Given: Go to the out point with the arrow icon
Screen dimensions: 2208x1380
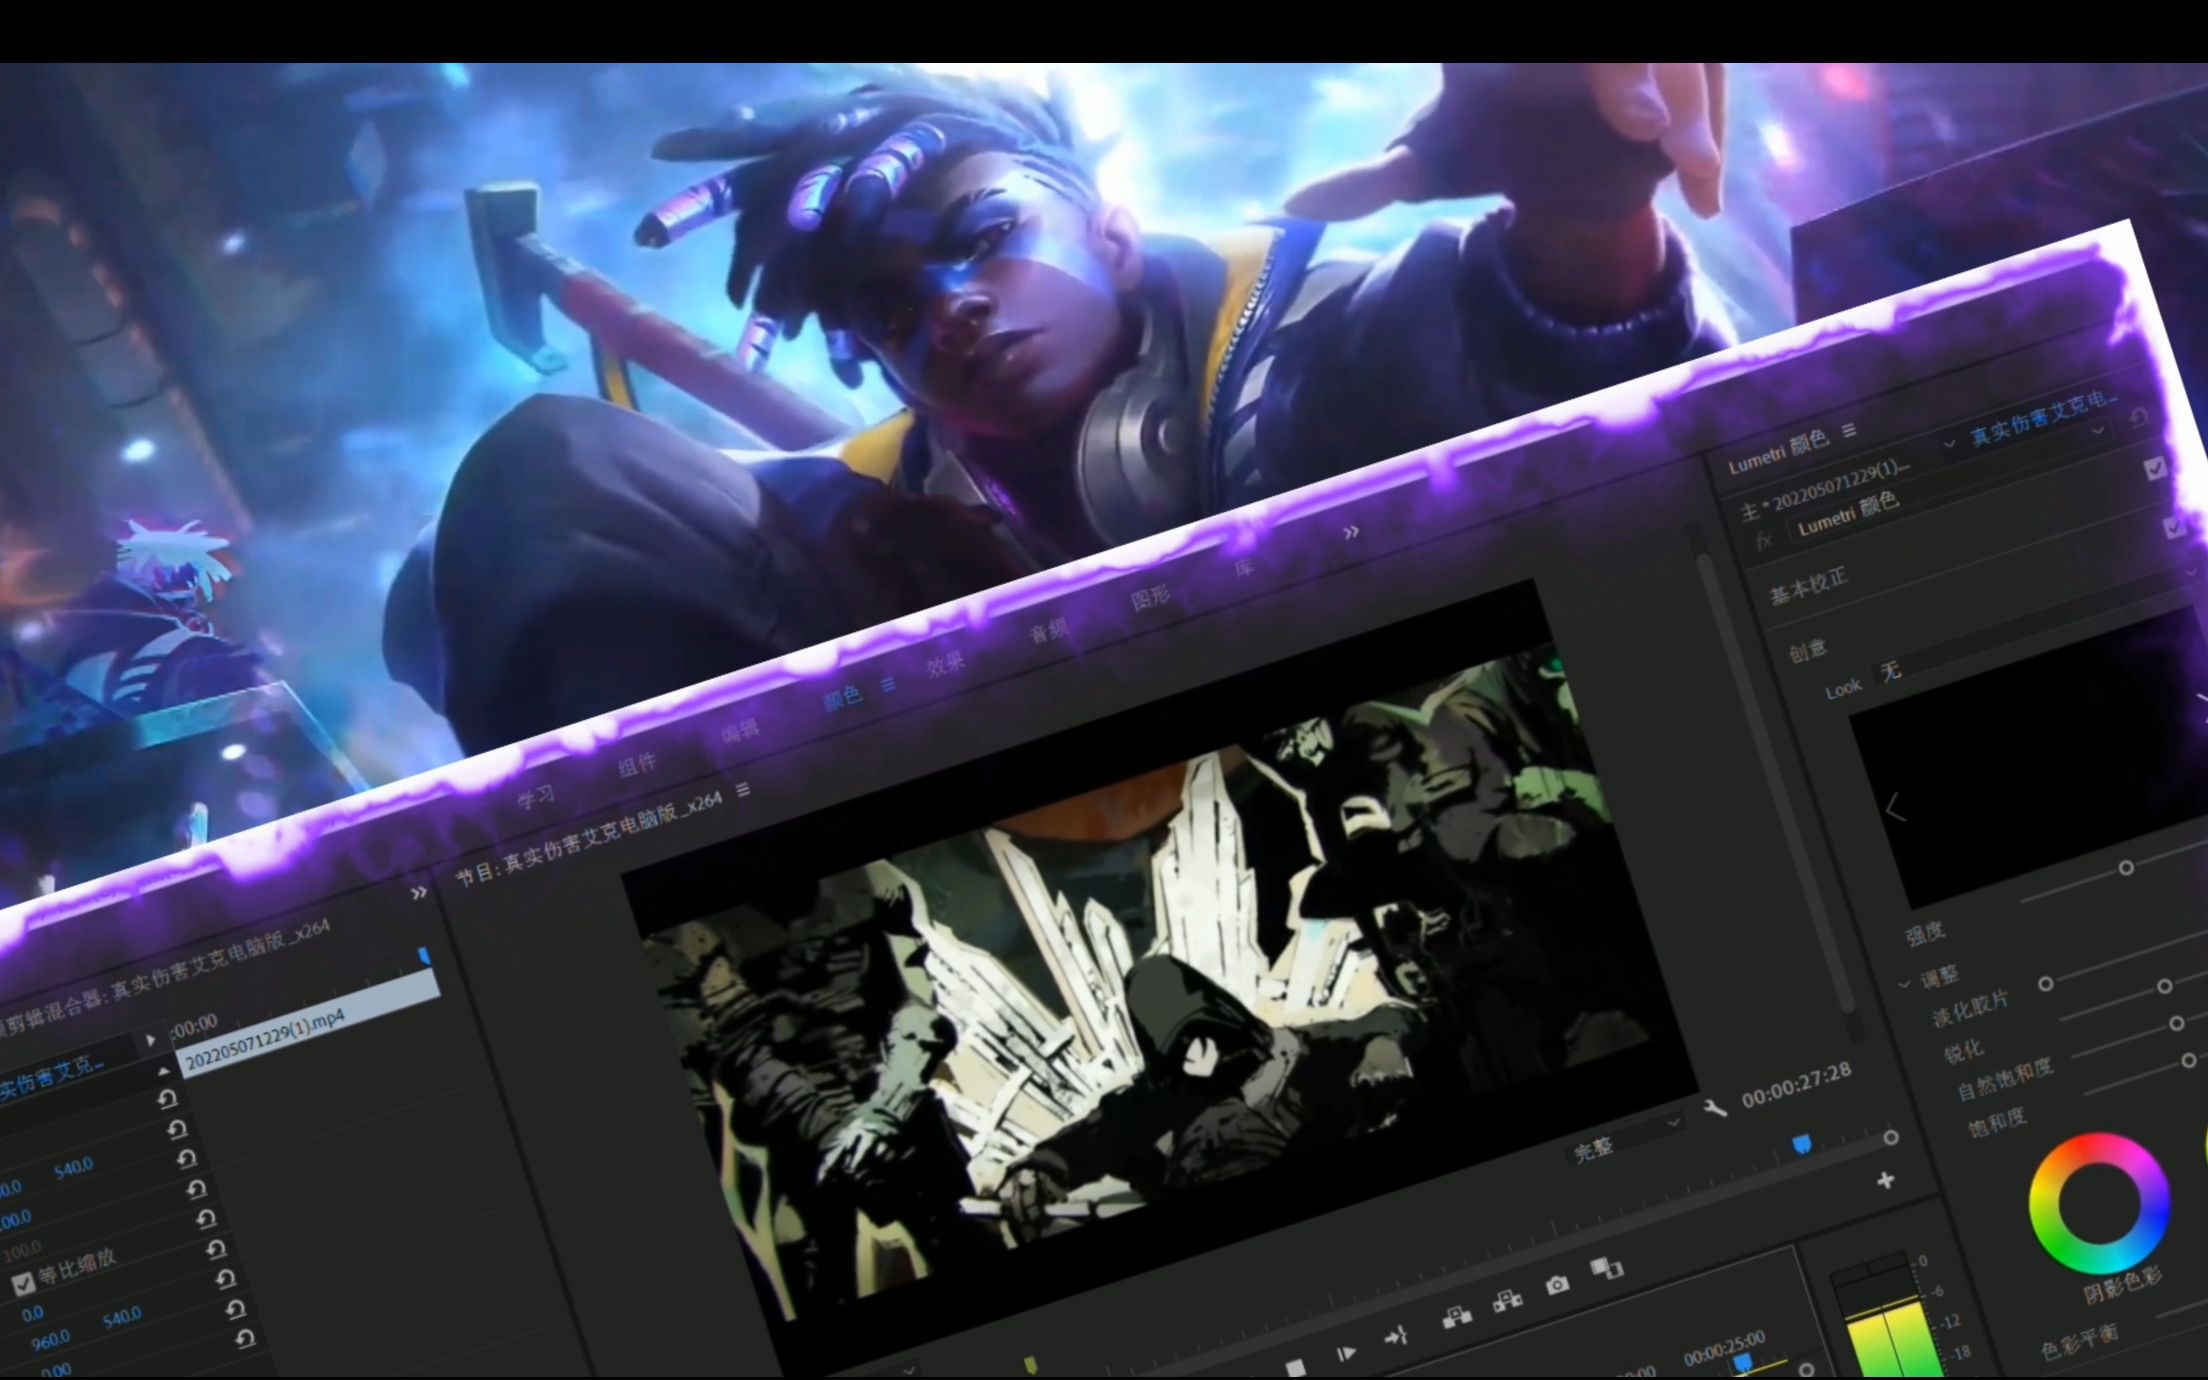Looking at the screenshot, I should (x=1396, y=1336).
